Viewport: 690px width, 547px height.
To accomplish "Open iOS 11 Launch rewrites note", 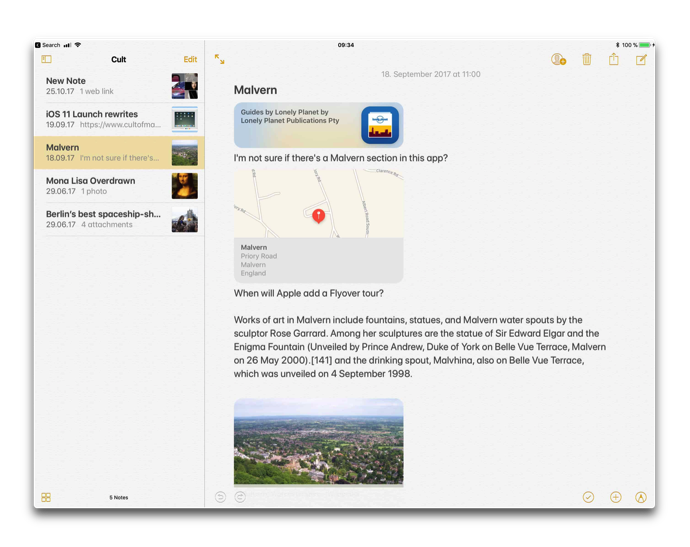I will pyautogui.click(x=119, y=119).
